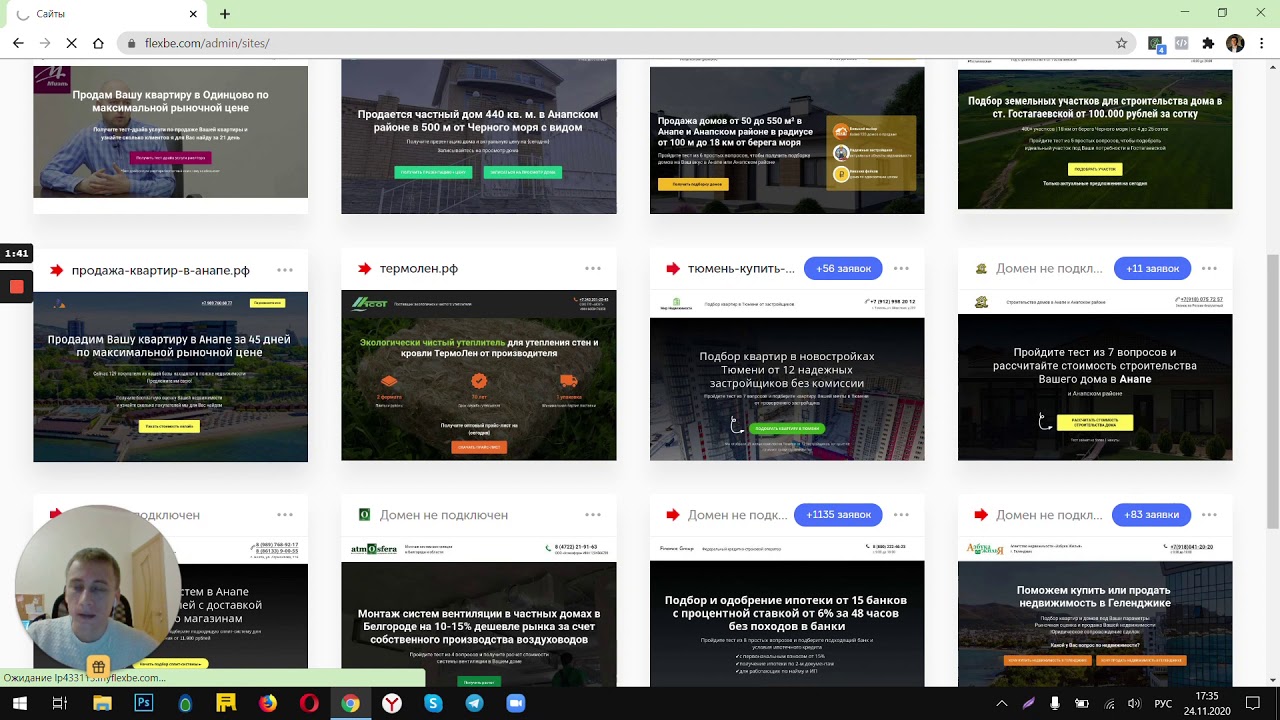Open the Chrome extensions puzzle icon

(x=1208, y=43)
